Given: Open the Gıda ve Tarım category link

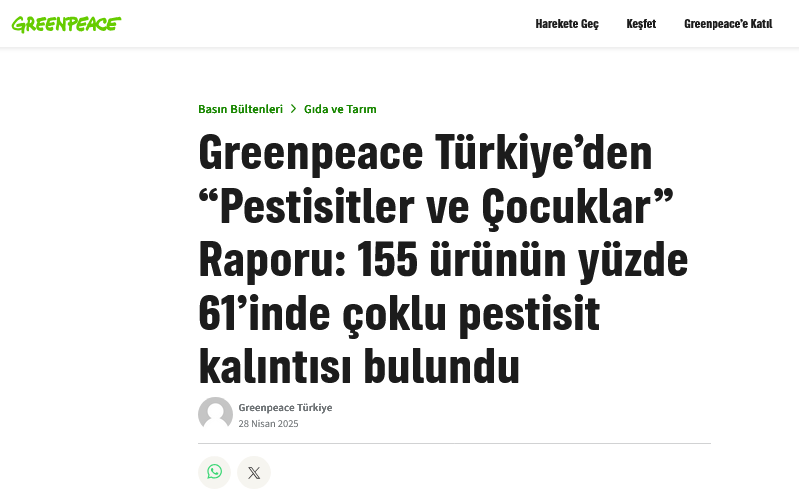Looking at the screenshot, I should (340, 109).
